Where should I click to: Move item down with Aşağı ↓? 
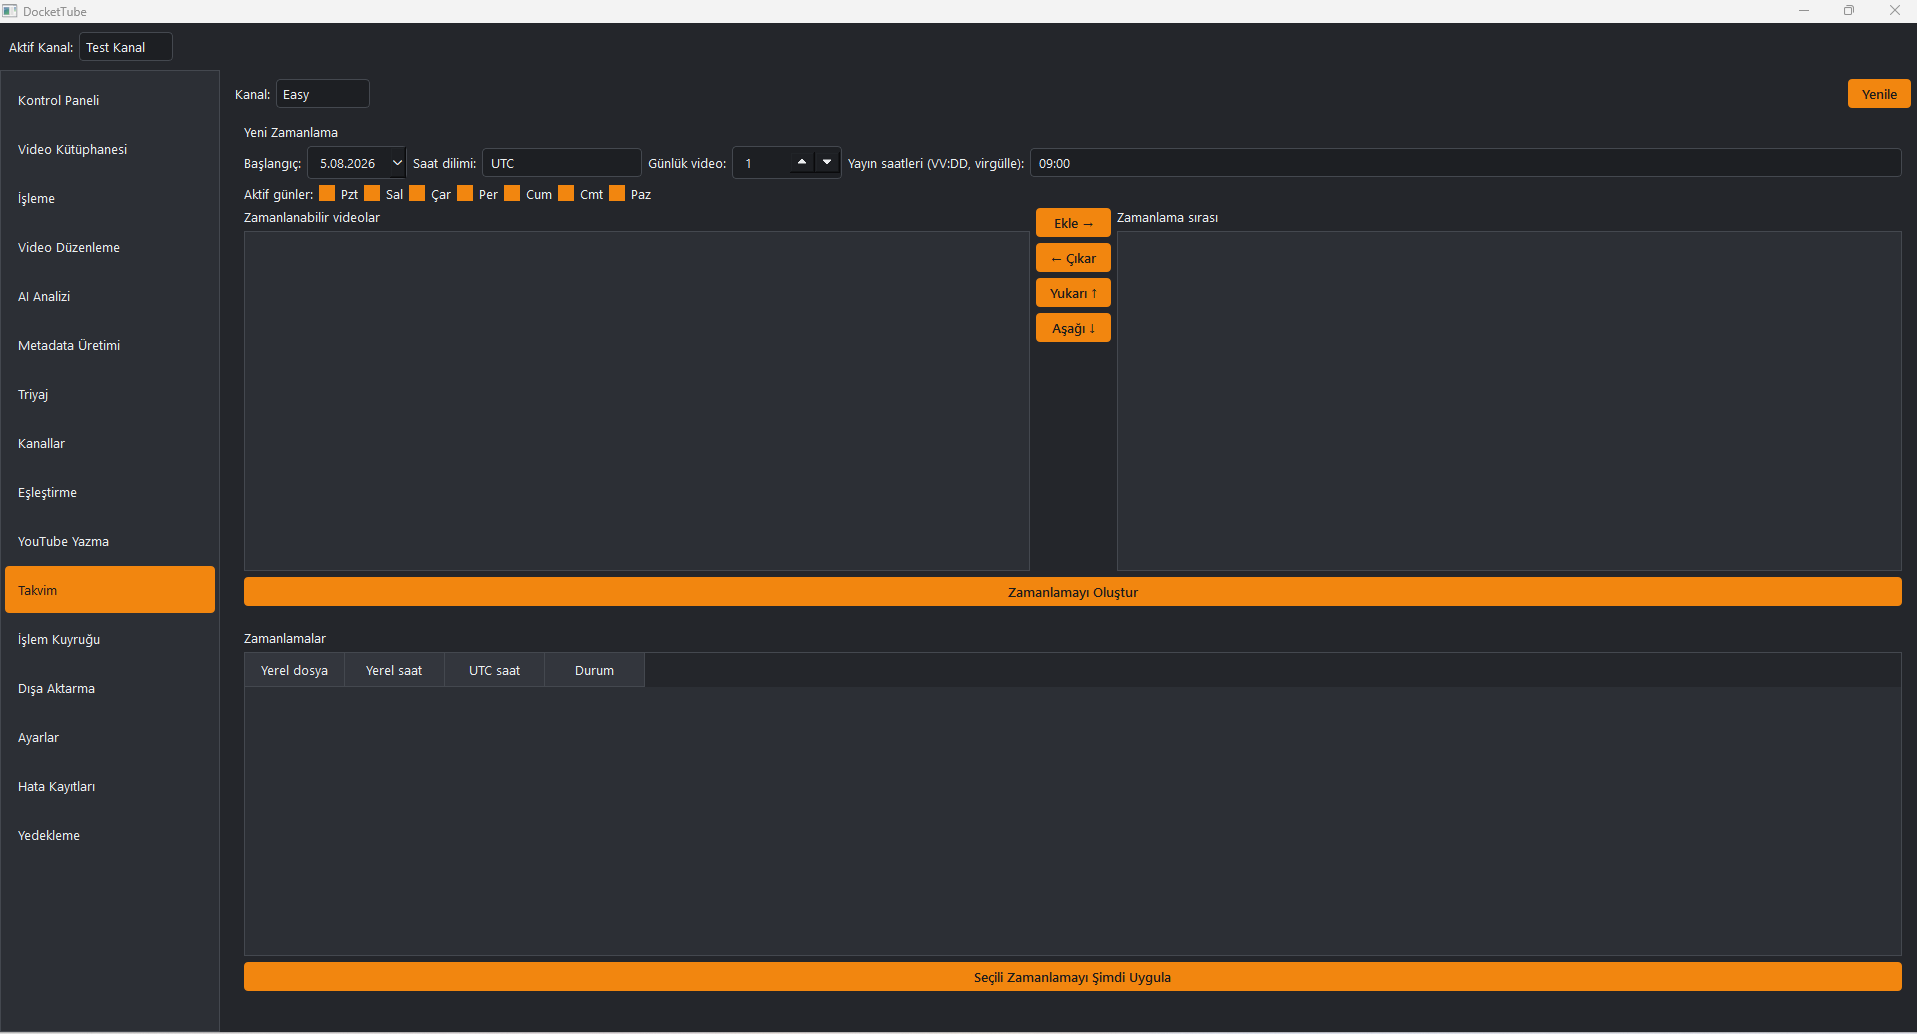pyautogui.click(x=1073, y=328)
